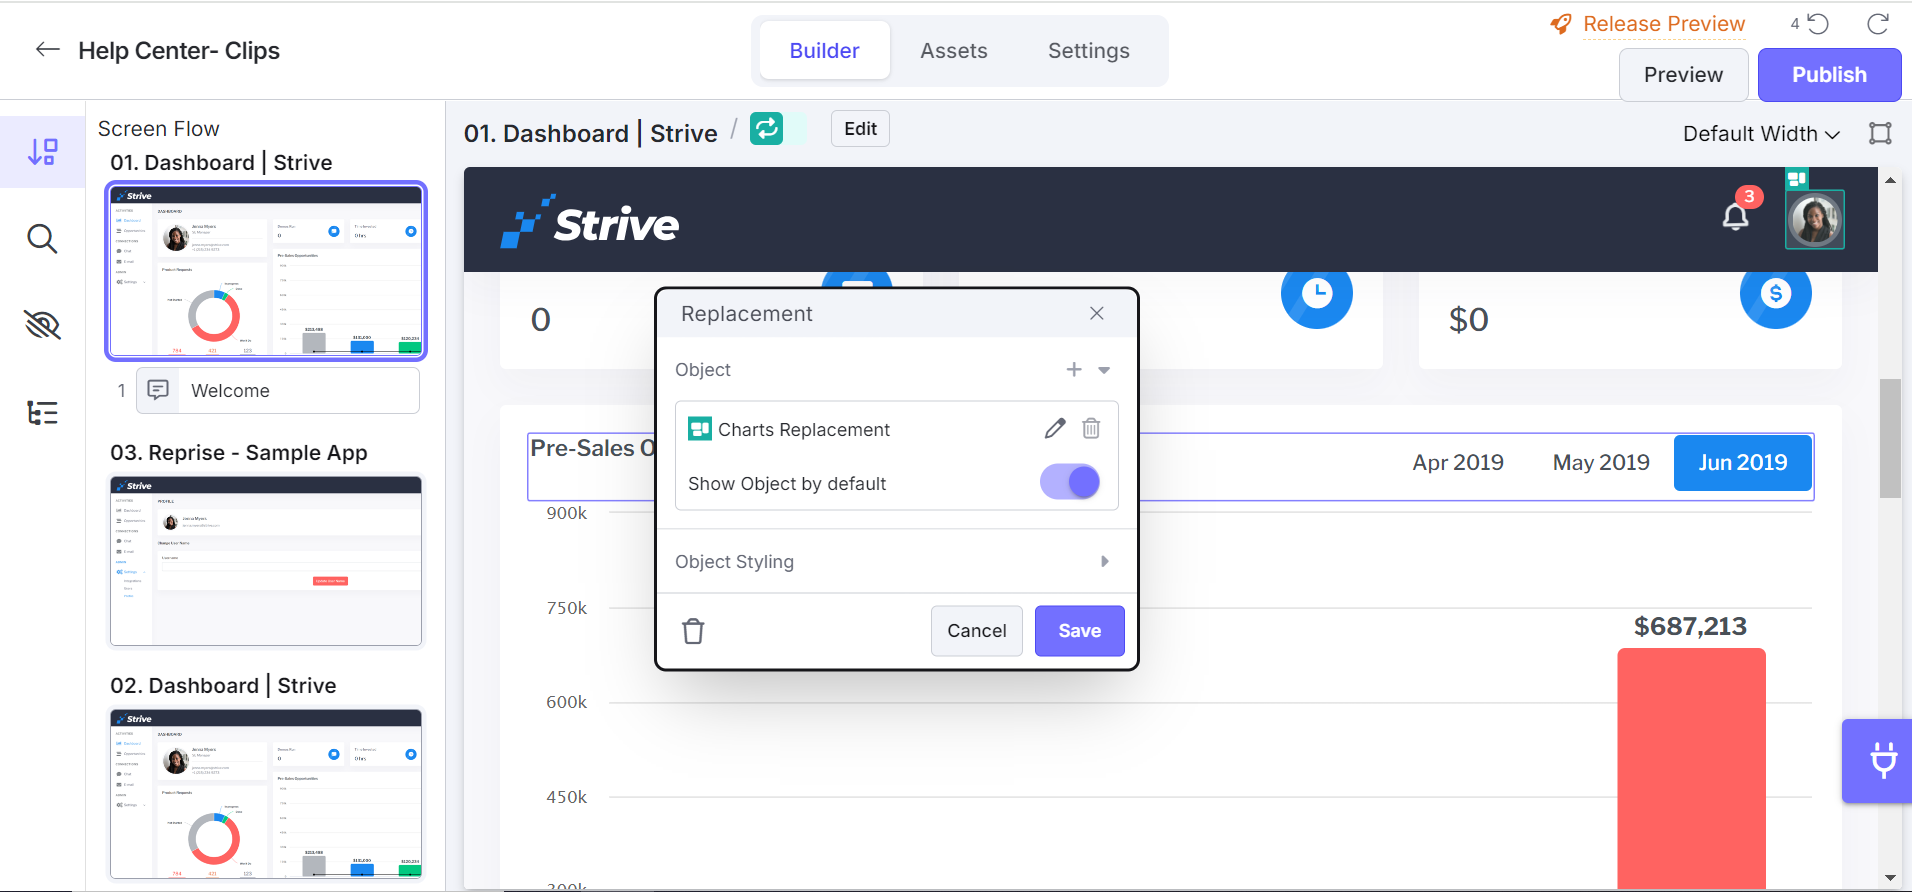Image resolution: width=1912 pixels, height=892 pixels.
Task: Go back using the arrow beside Help Center- Clips
Action: pyautogui.click(x=48, y=50)
